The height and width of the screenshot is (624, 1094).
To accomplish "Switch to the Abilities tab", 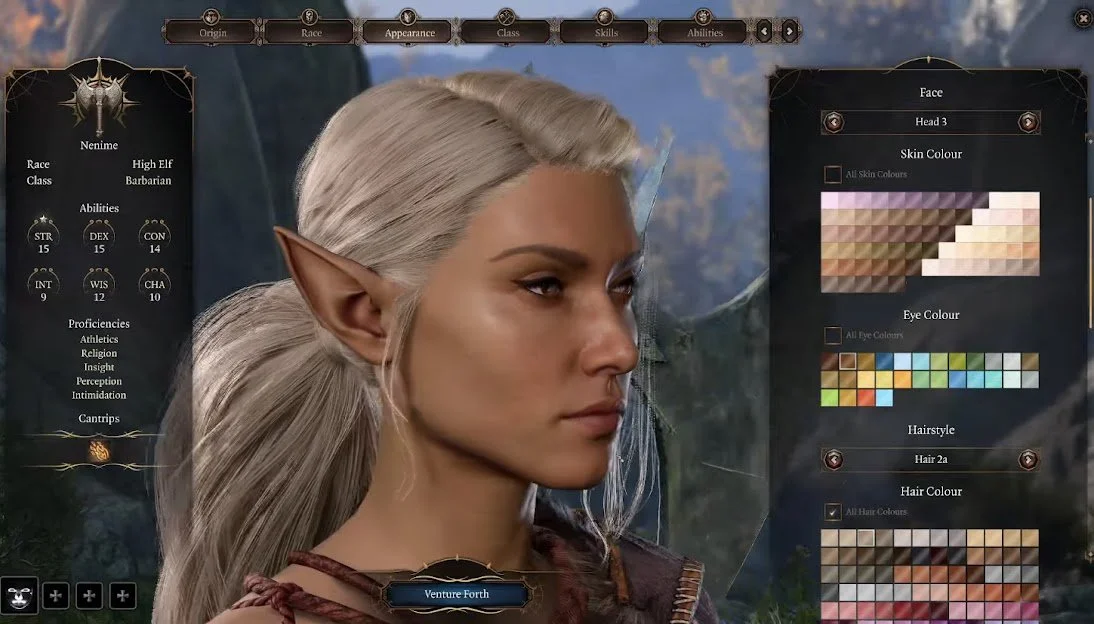I will click(705, 32).
